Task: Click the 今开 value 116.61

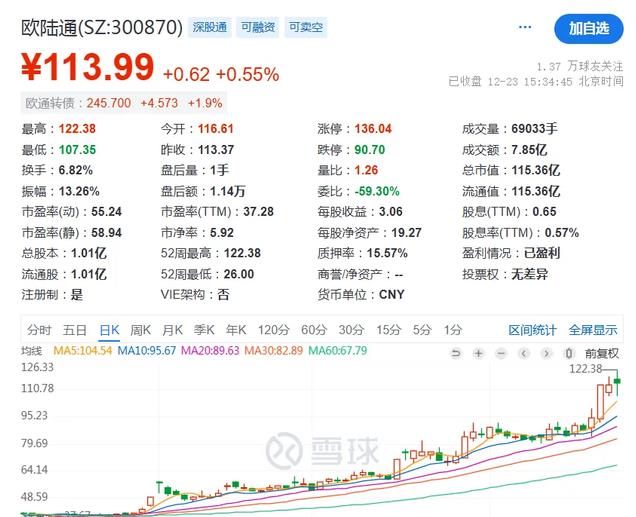Action: (216, 129)
